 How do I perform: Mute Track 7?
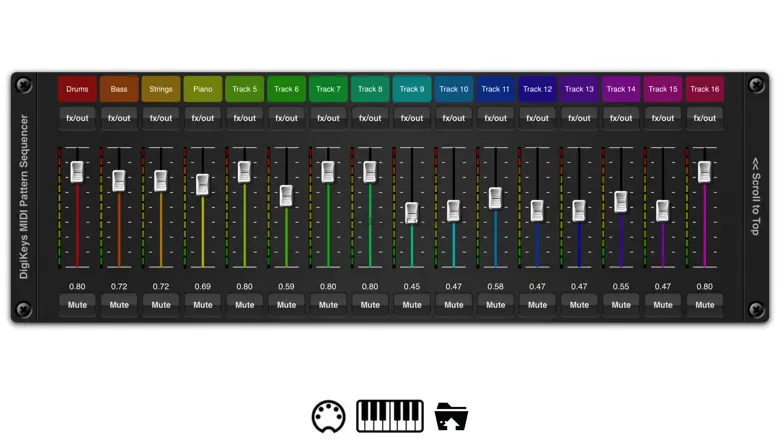328,305
